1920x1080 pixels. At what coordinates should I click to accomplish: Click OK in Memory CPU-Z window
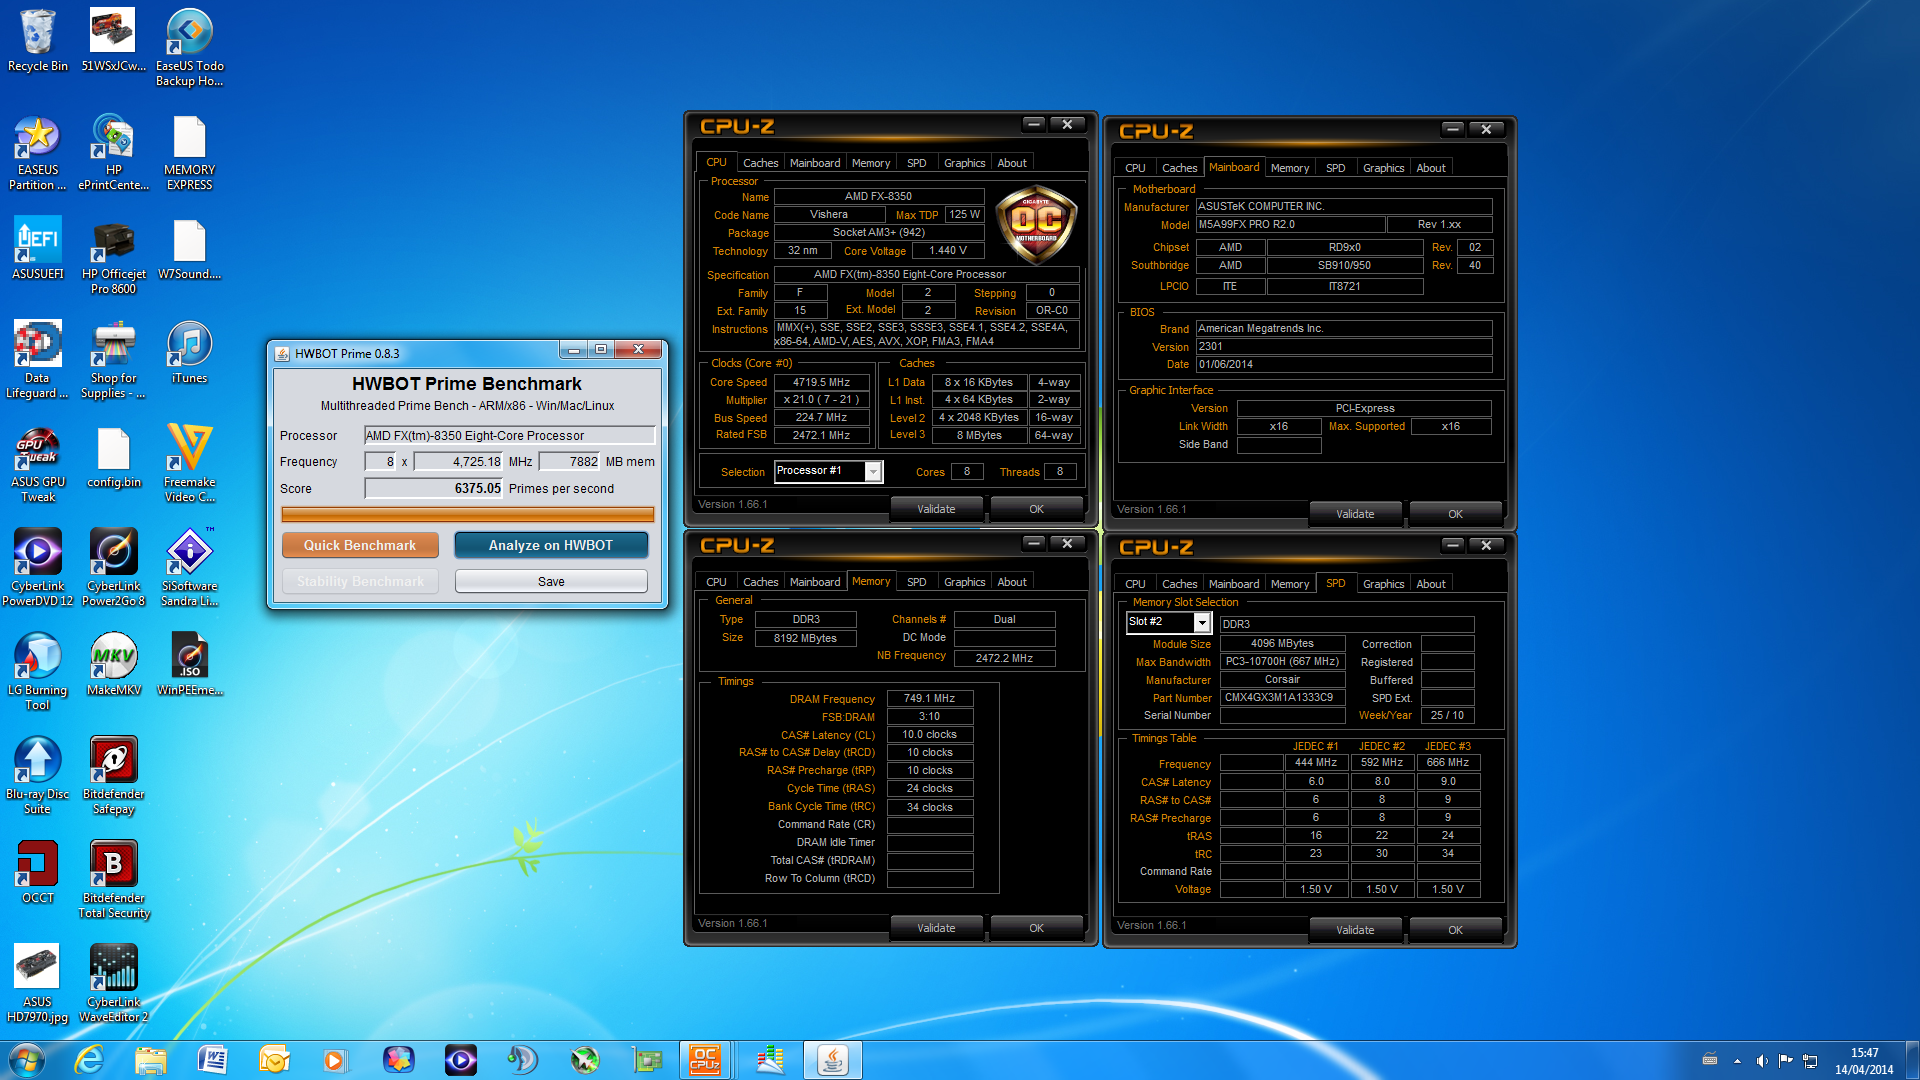pyautogui.click(x=1036, y=928)
